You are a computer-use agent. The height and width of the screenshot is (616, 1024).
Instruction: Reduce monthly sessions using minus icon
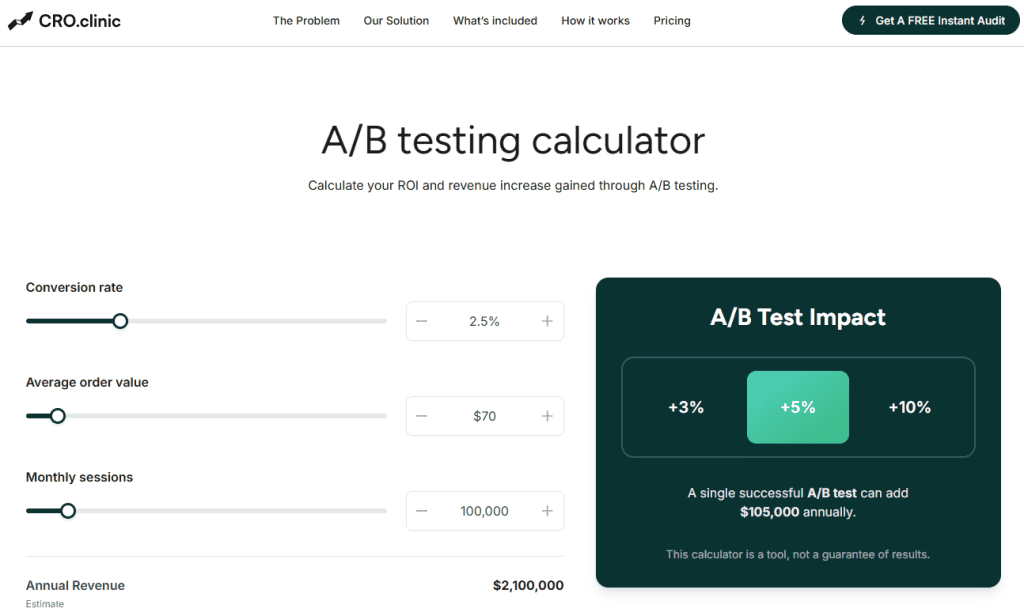[x=422, y=511]
